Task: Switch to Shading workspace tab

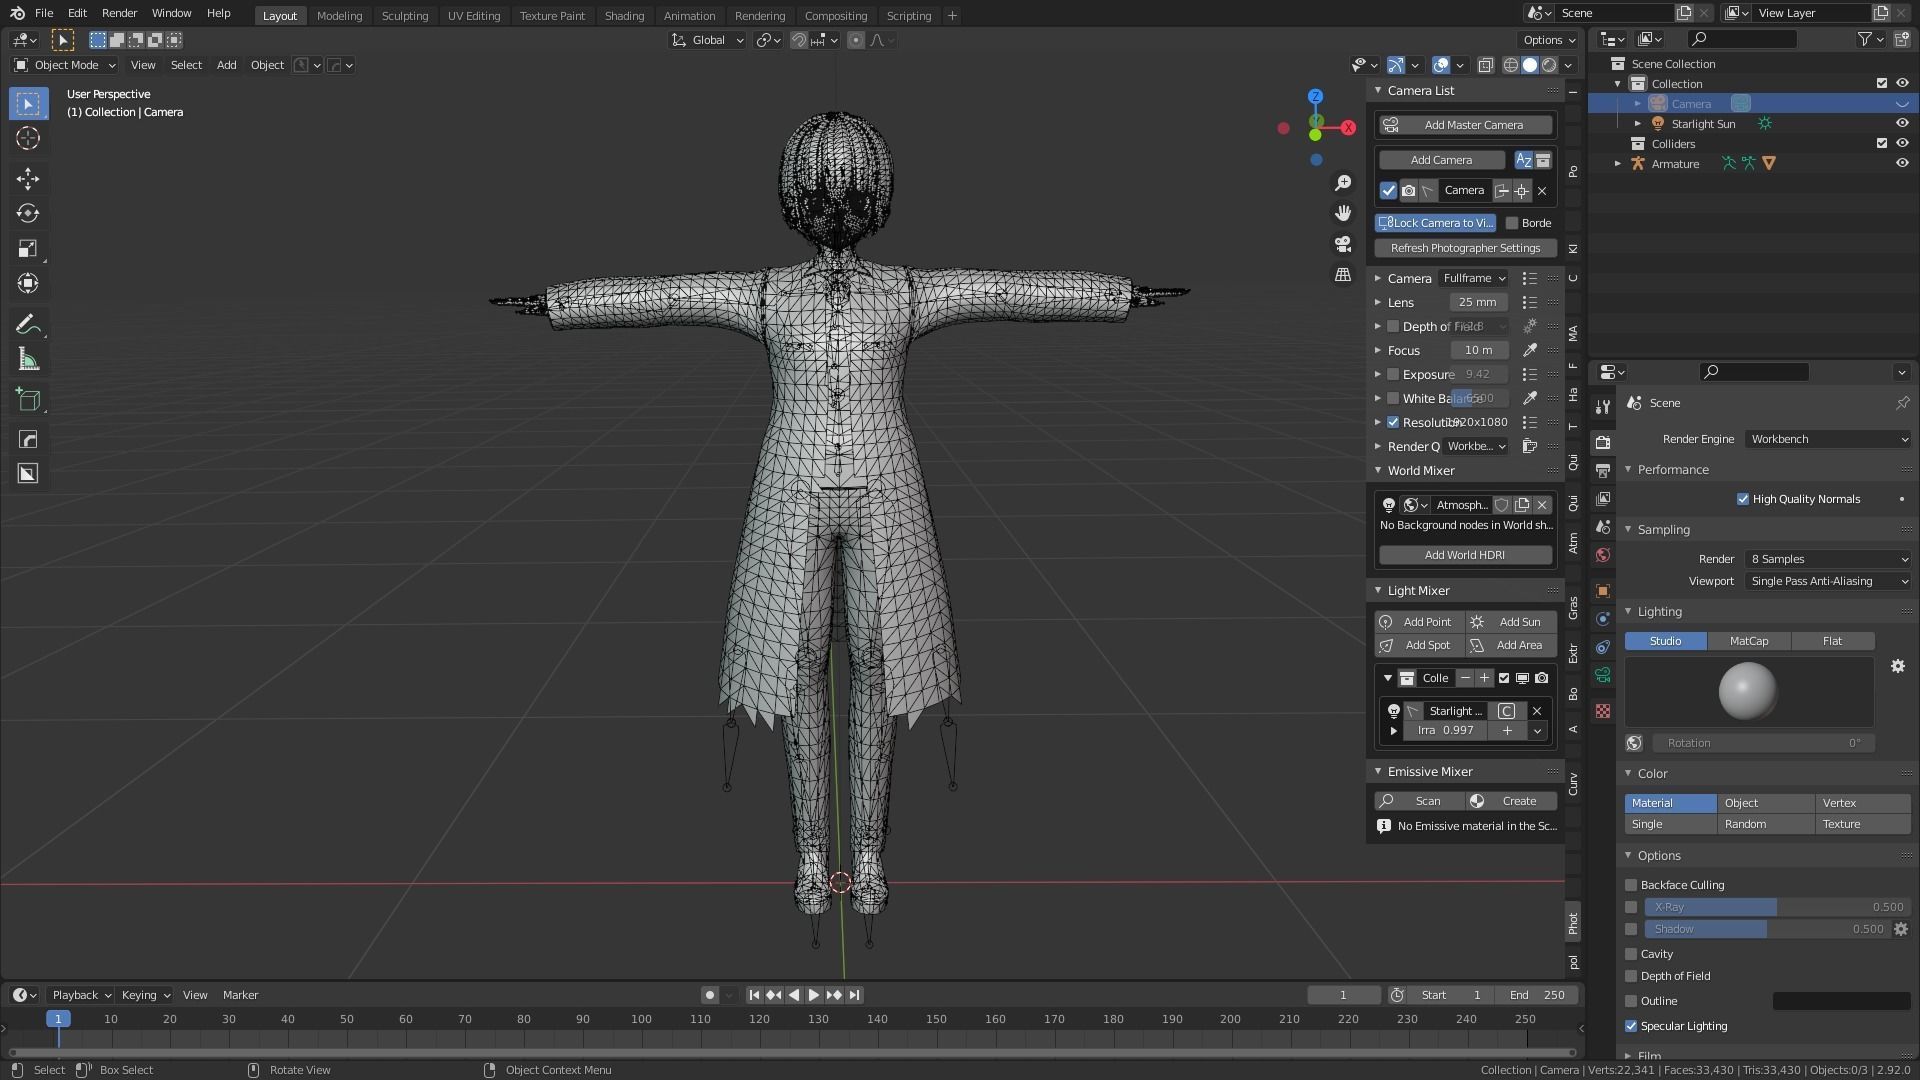Action: coord(624,15)
